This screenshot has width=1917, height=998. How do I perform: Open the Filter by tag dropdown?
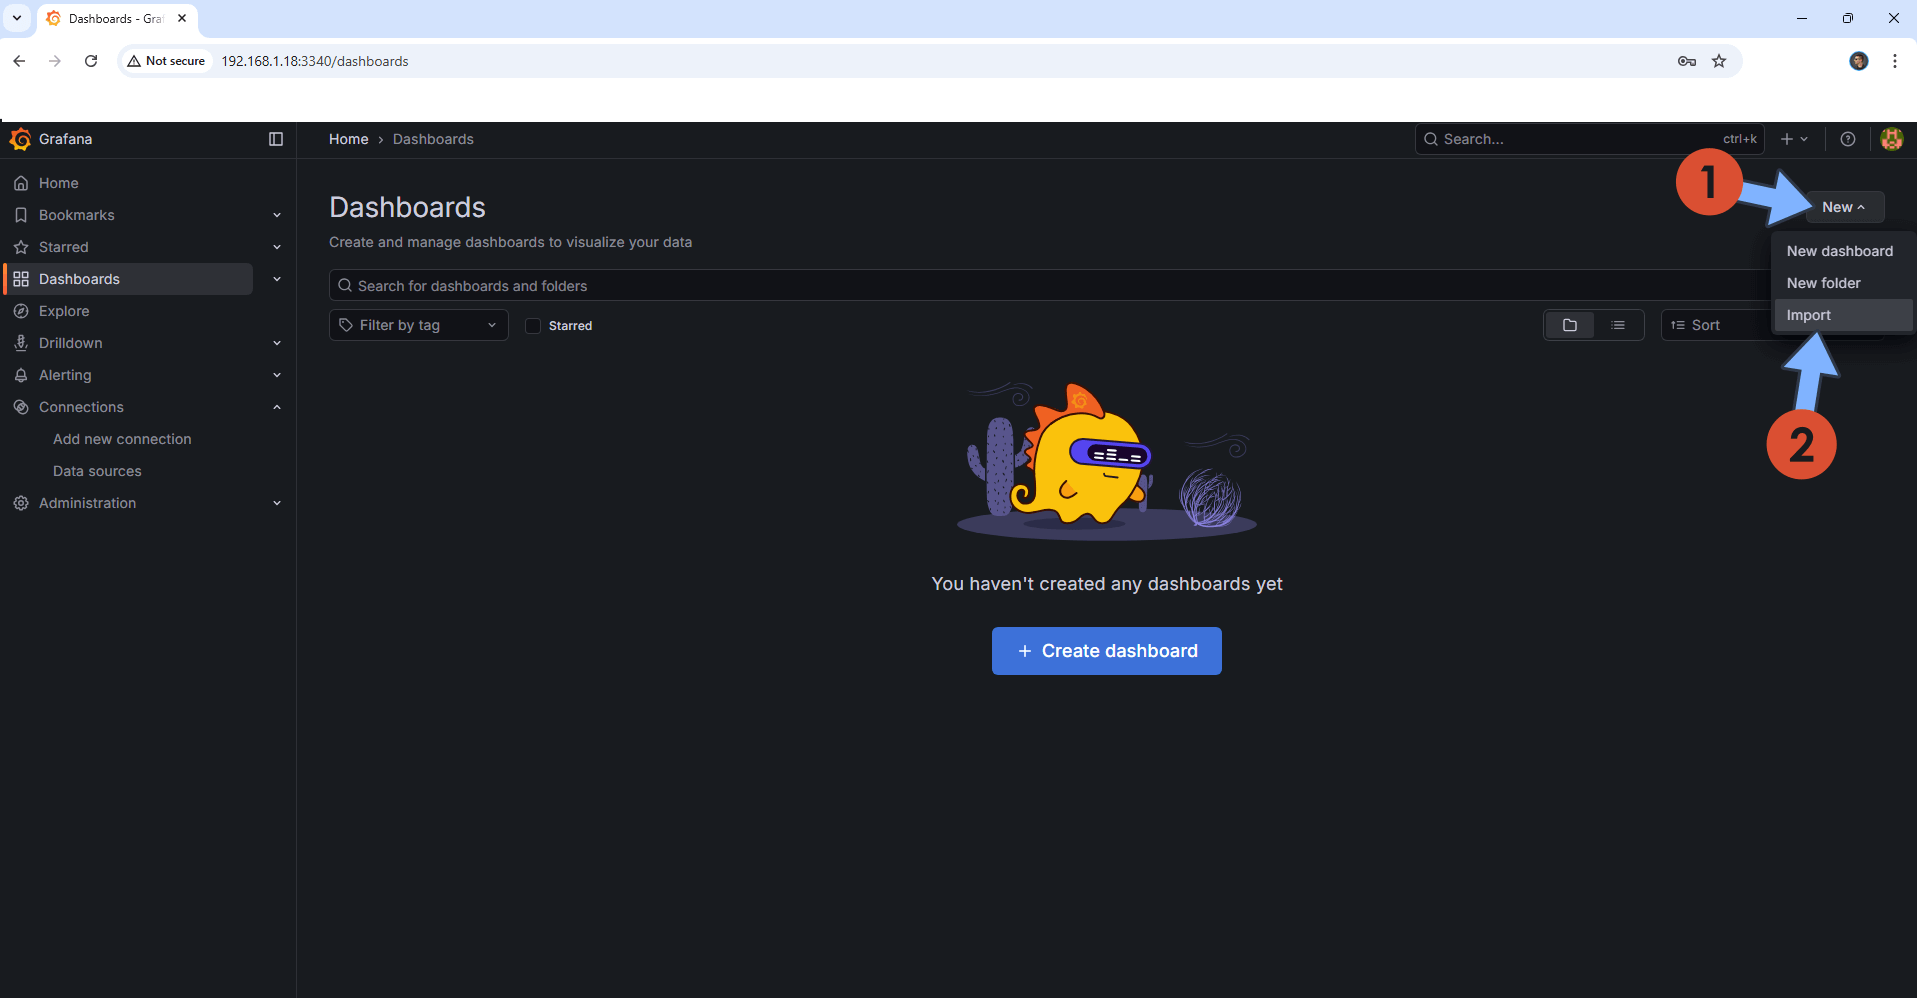point(418,325)
